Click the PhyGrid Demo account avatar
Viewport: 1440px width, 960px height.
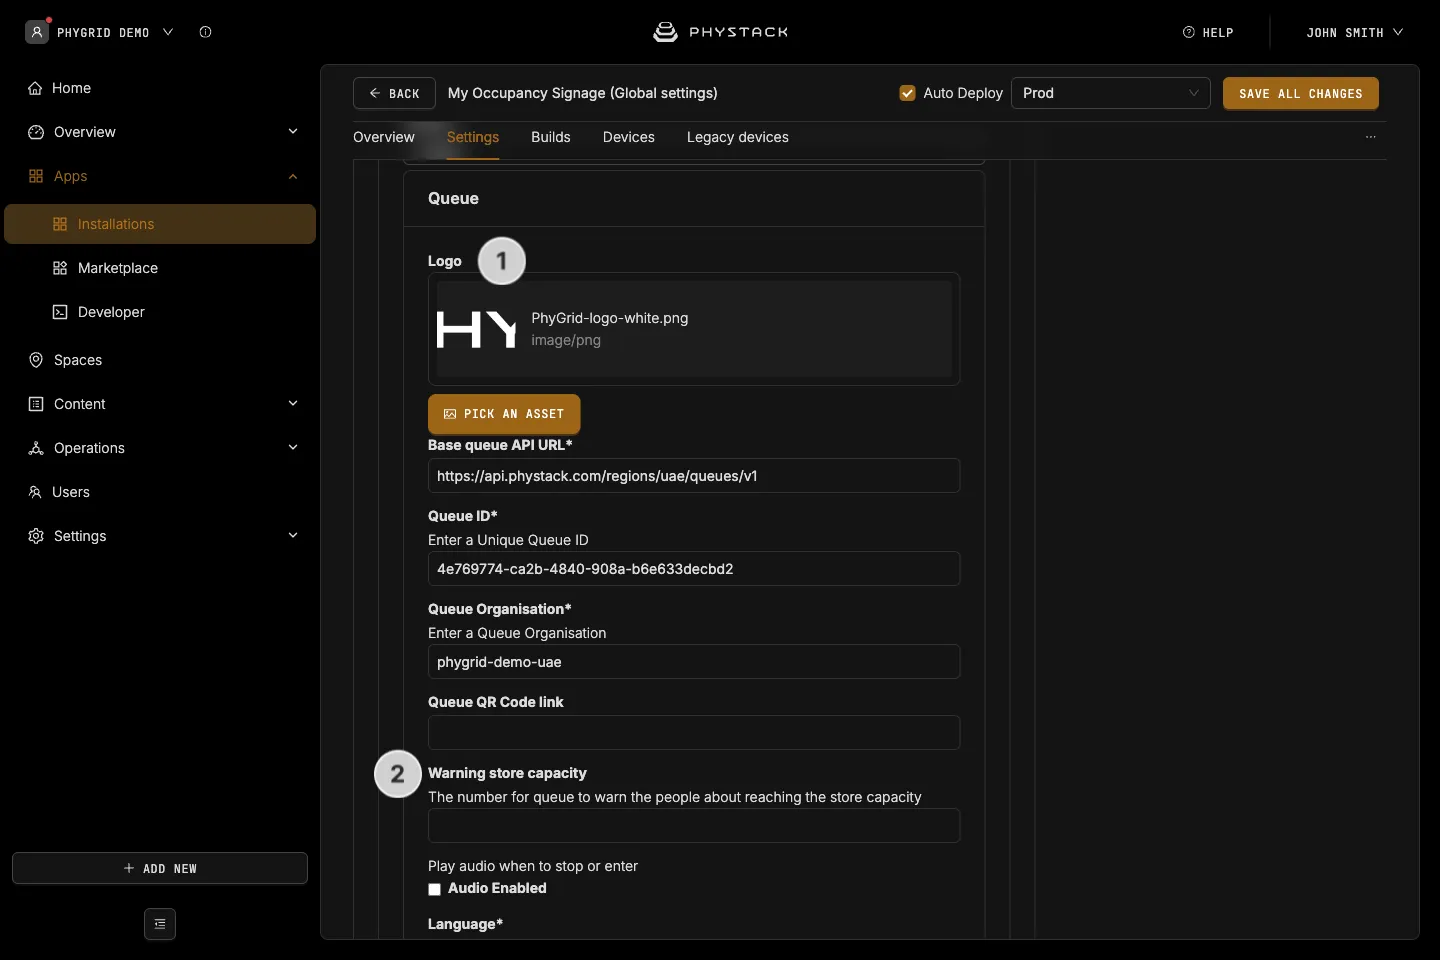tap(37, 32)
